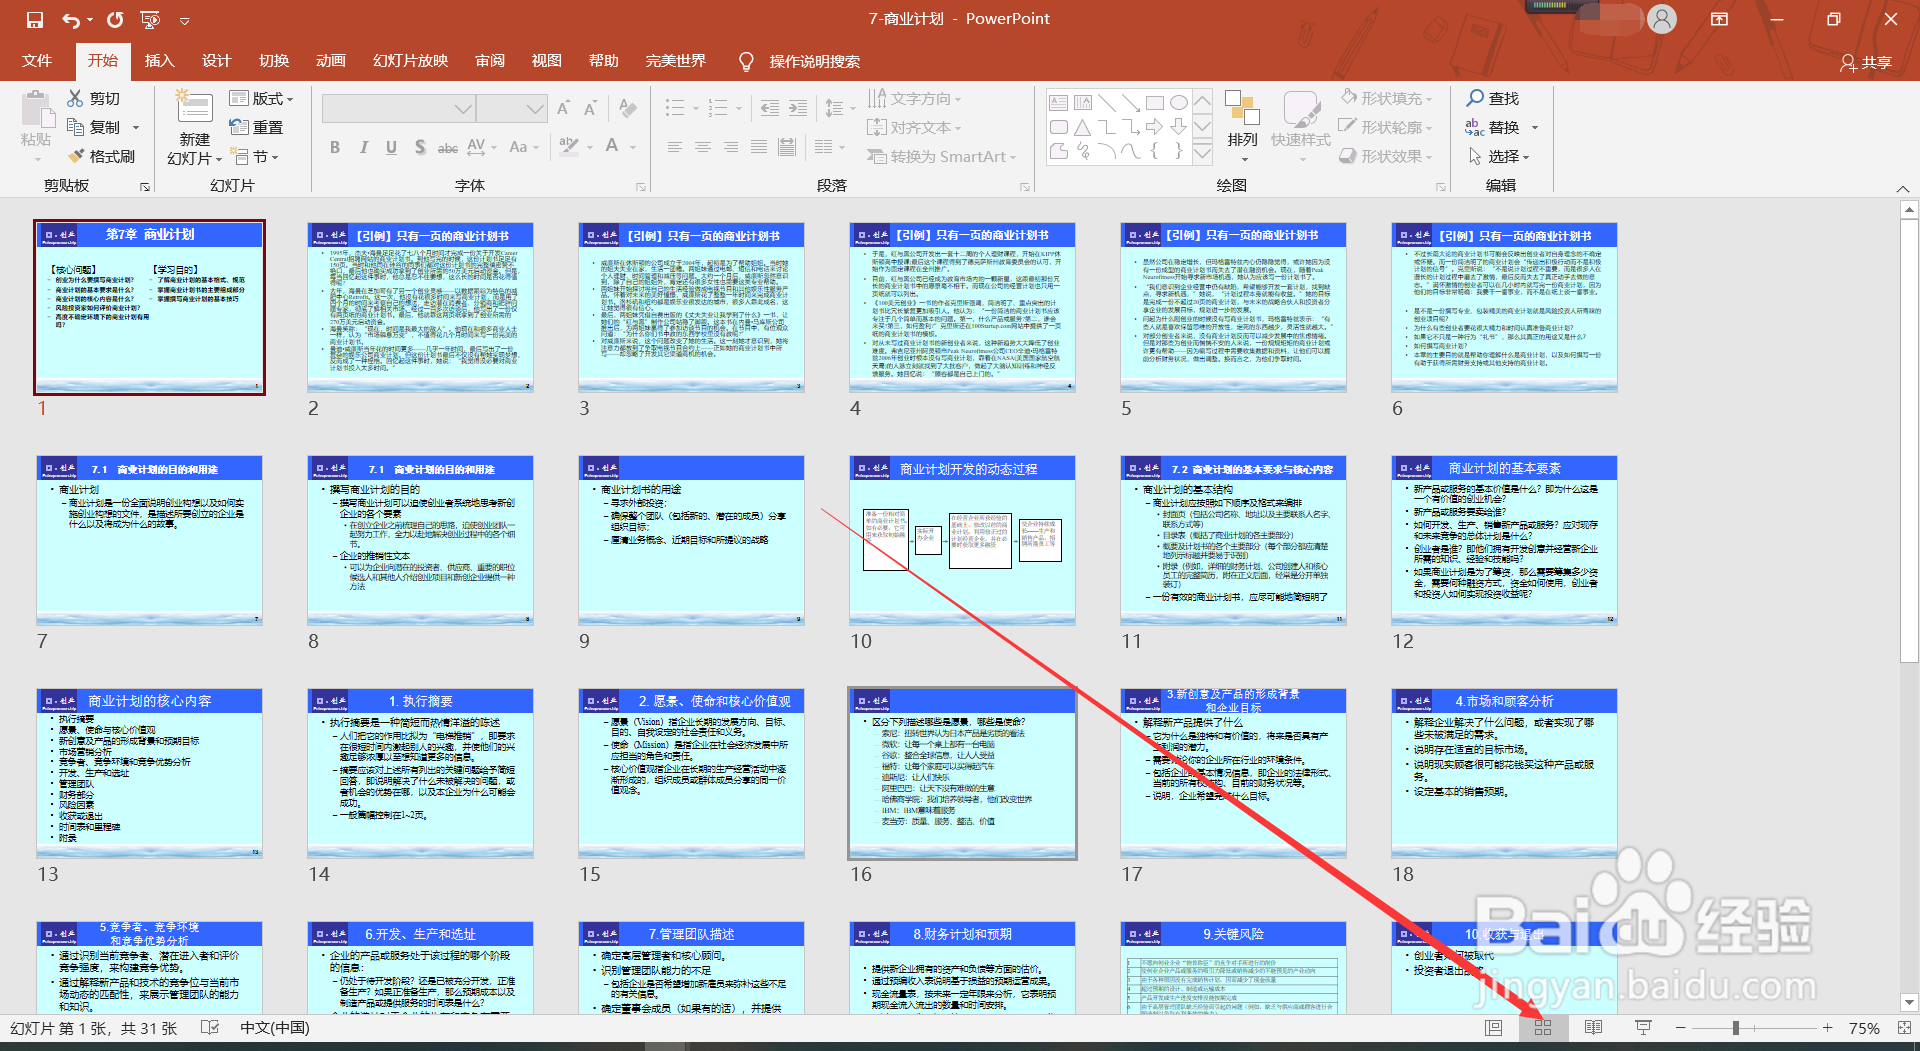Toggle strikethrough formatting
1920x1051 pixels.
tap(448, 147)
